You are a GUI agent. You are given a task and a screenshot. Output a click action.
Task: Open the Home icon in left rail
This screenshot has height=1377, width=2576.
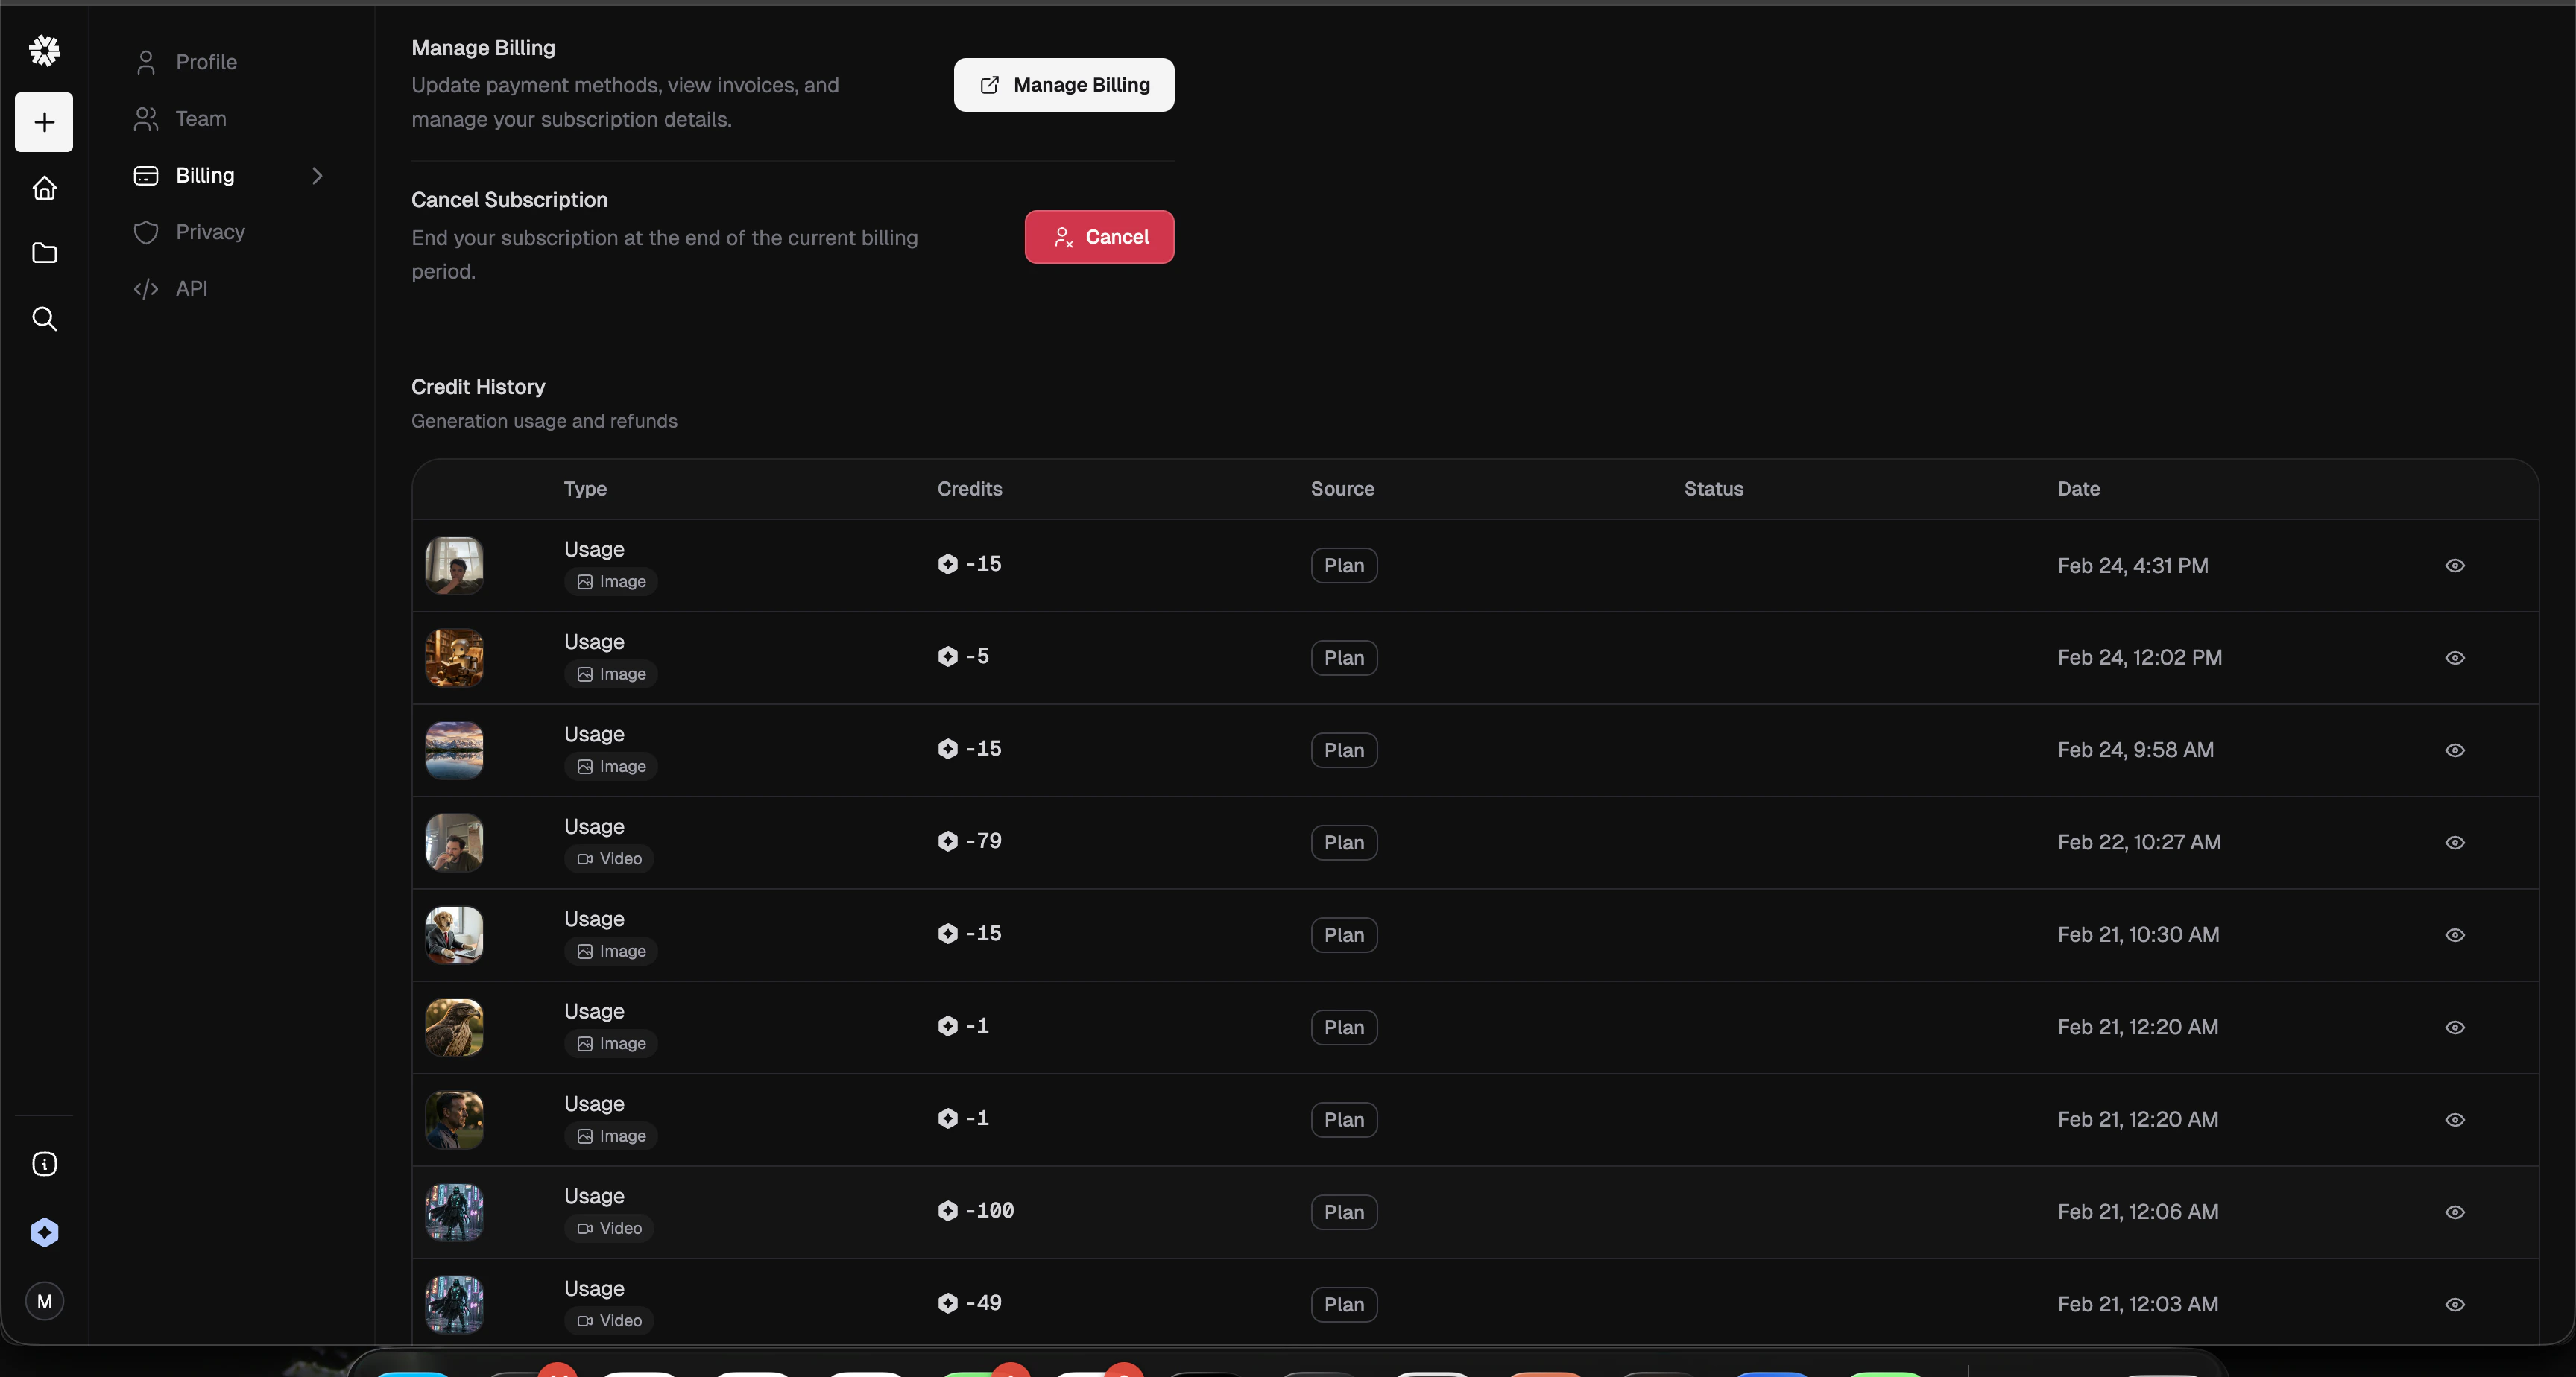pyautogui.click(x=44, y=188)
